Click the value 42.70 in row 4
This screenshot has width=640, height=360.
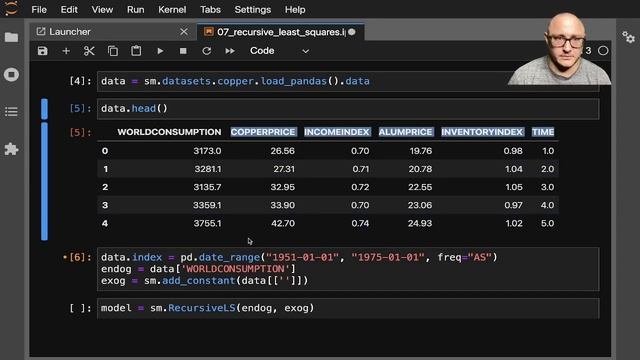(283, 224)
